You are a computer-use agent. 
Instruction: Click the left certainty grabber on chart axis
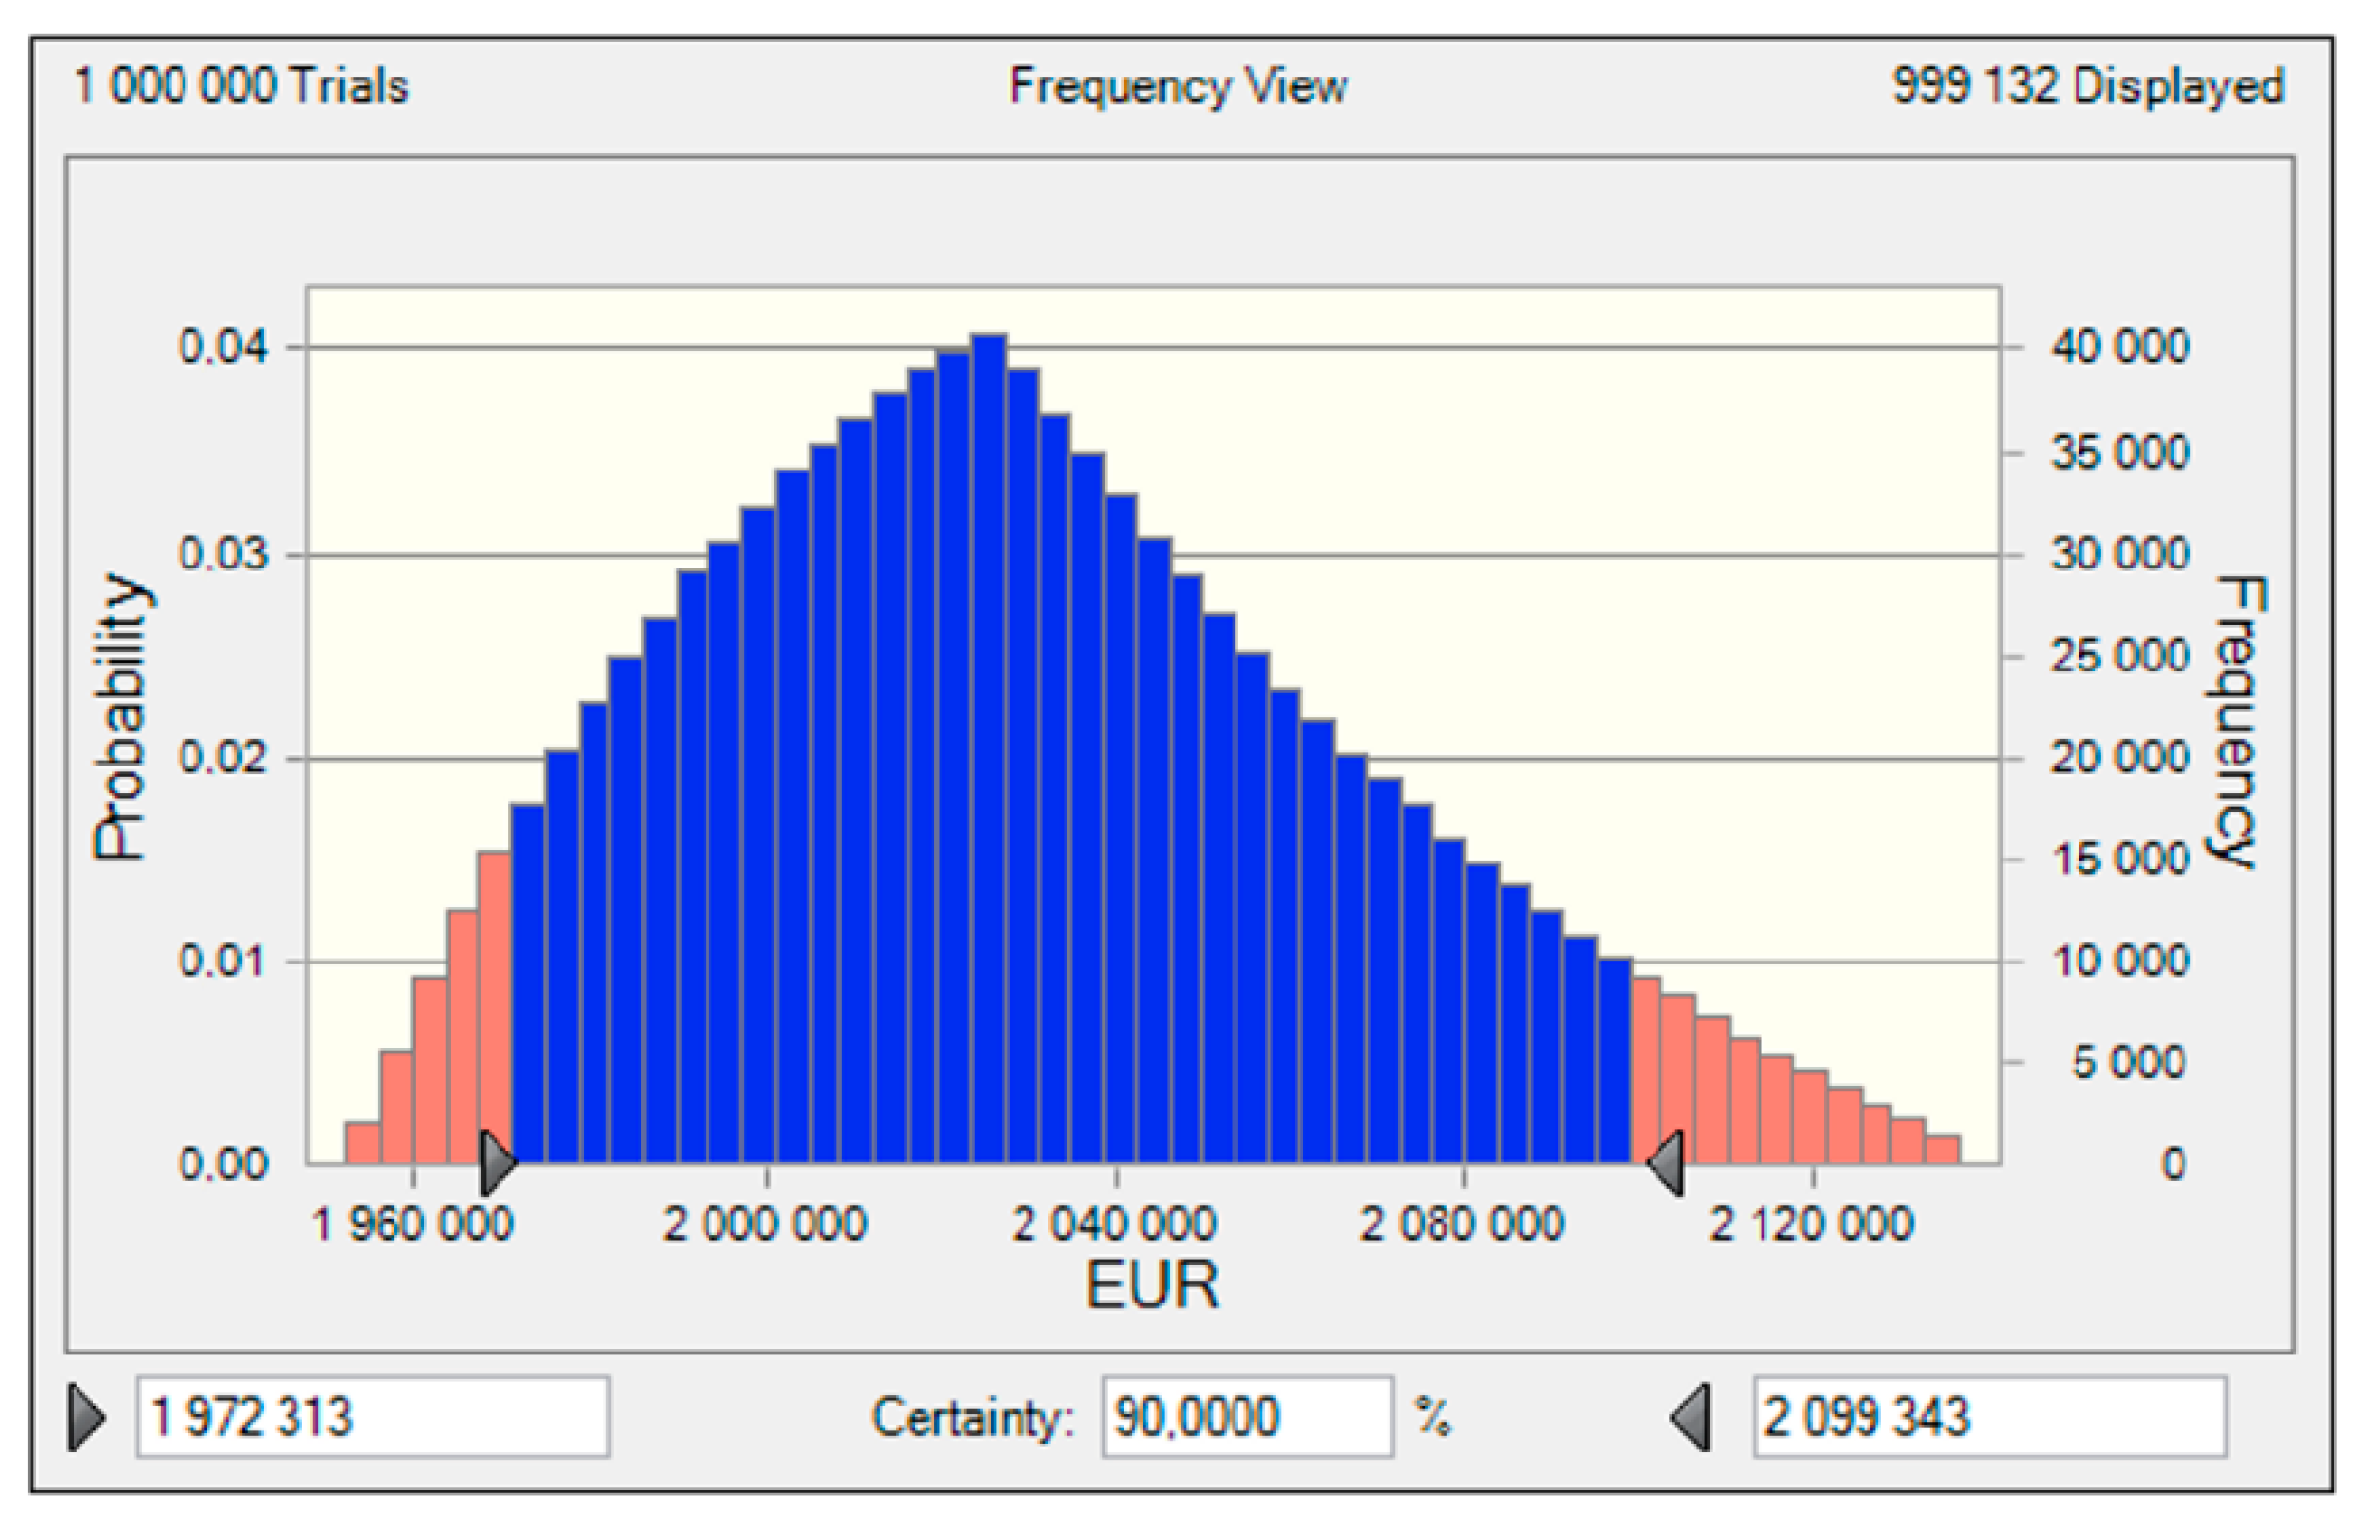[x=496, y=1163]
